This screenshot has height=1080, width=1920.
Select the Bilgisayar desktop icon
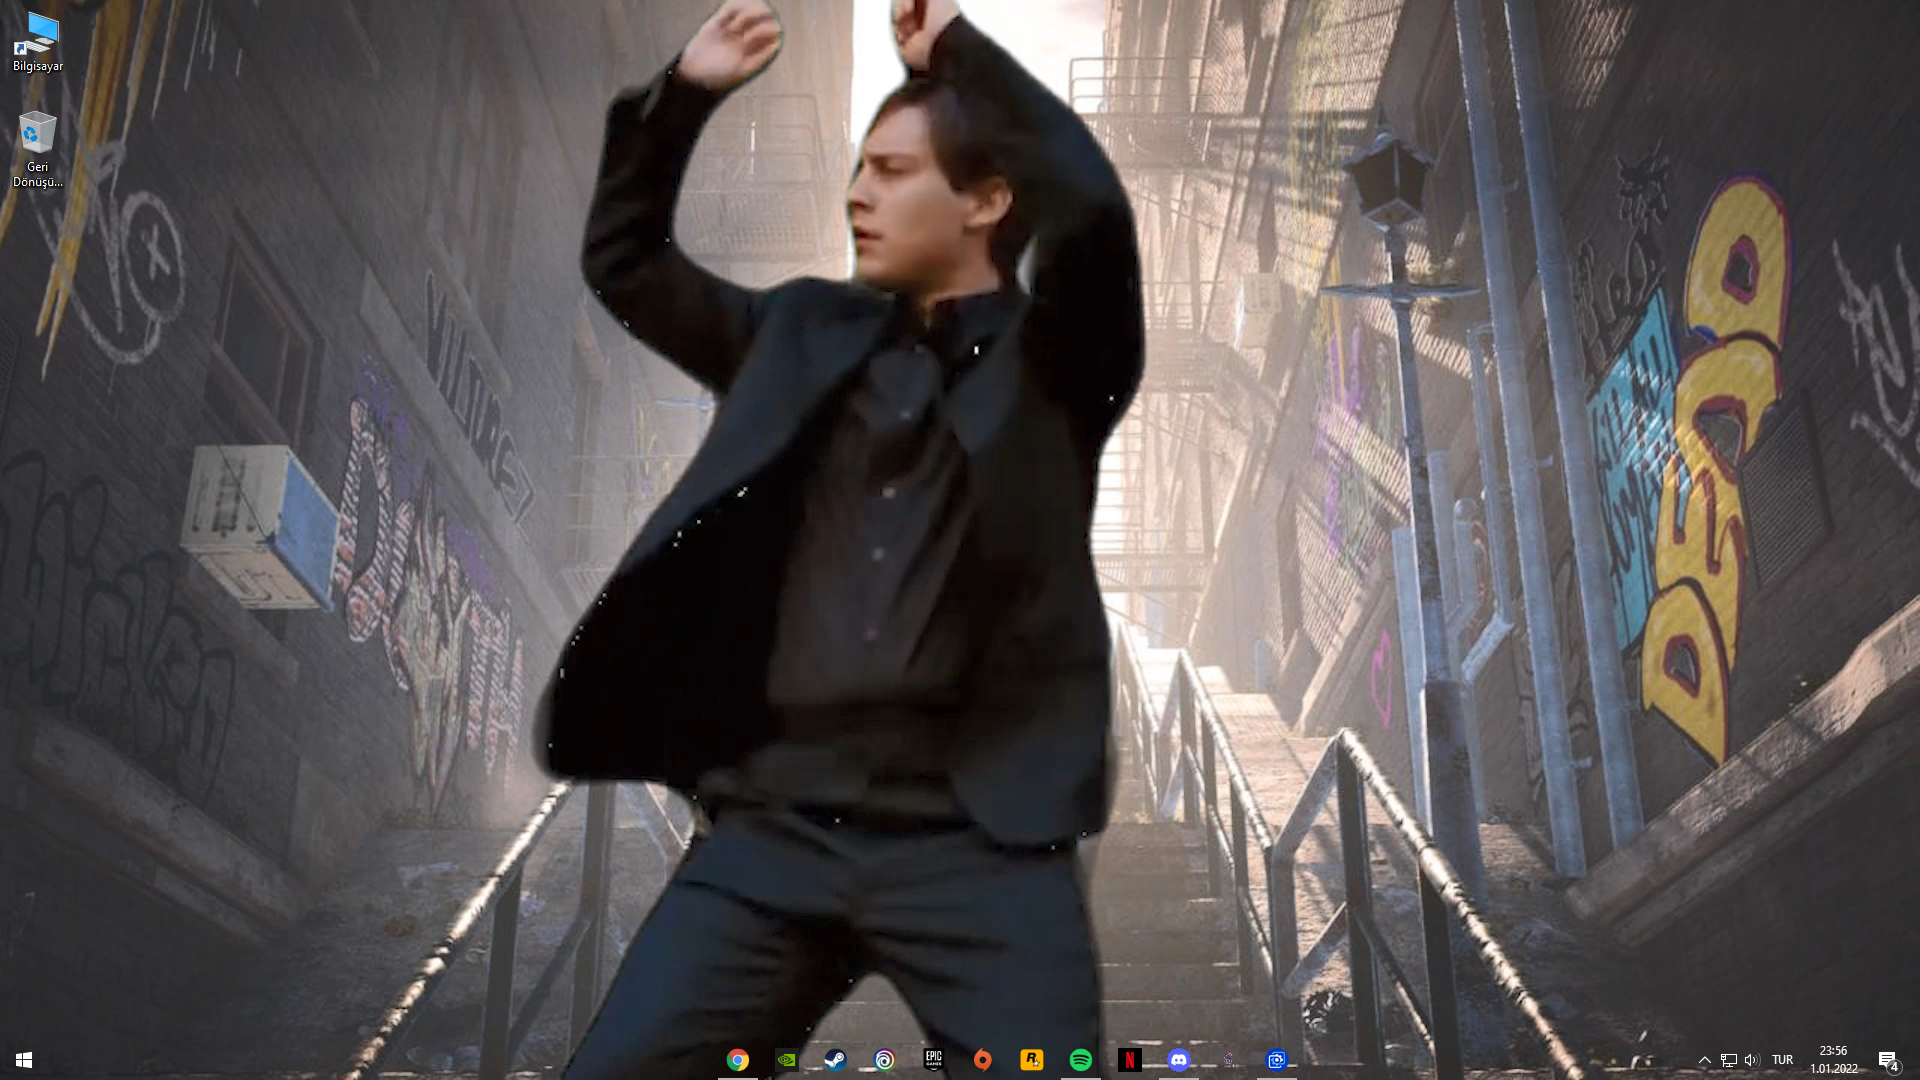coord(38,42)
